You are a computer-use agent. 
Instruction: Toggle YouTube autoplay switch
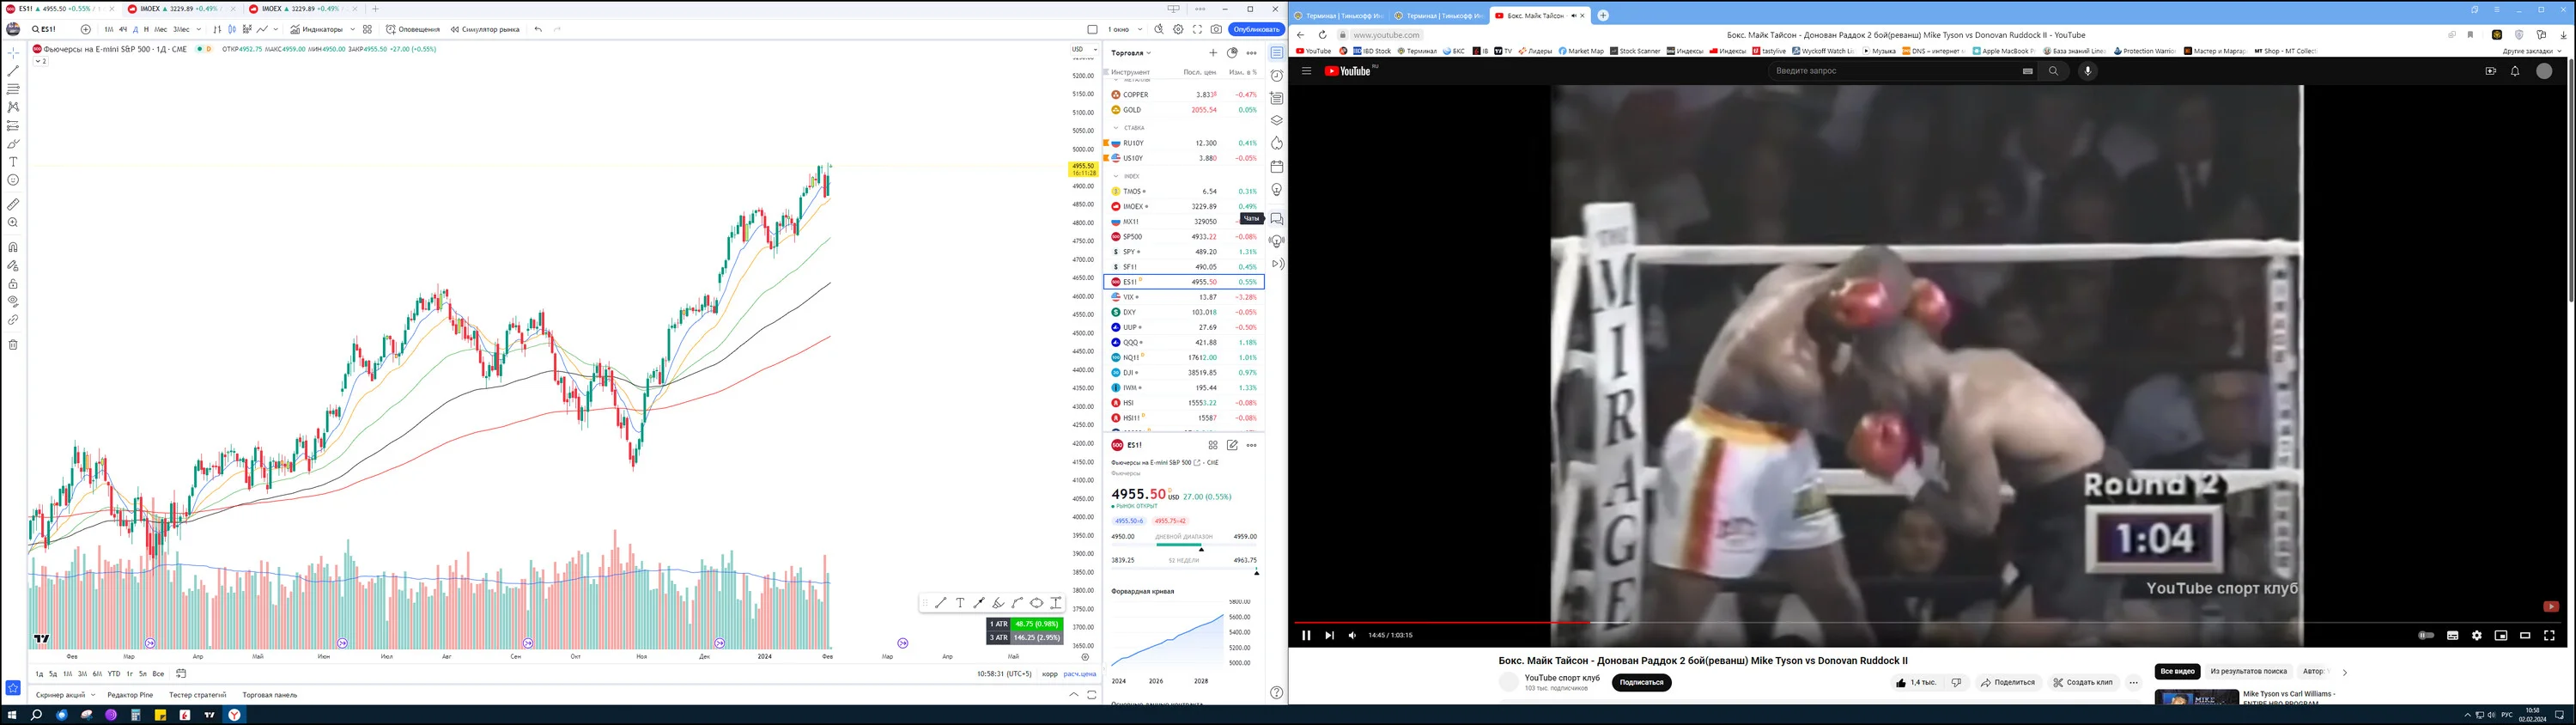[x=2426, y=635]
